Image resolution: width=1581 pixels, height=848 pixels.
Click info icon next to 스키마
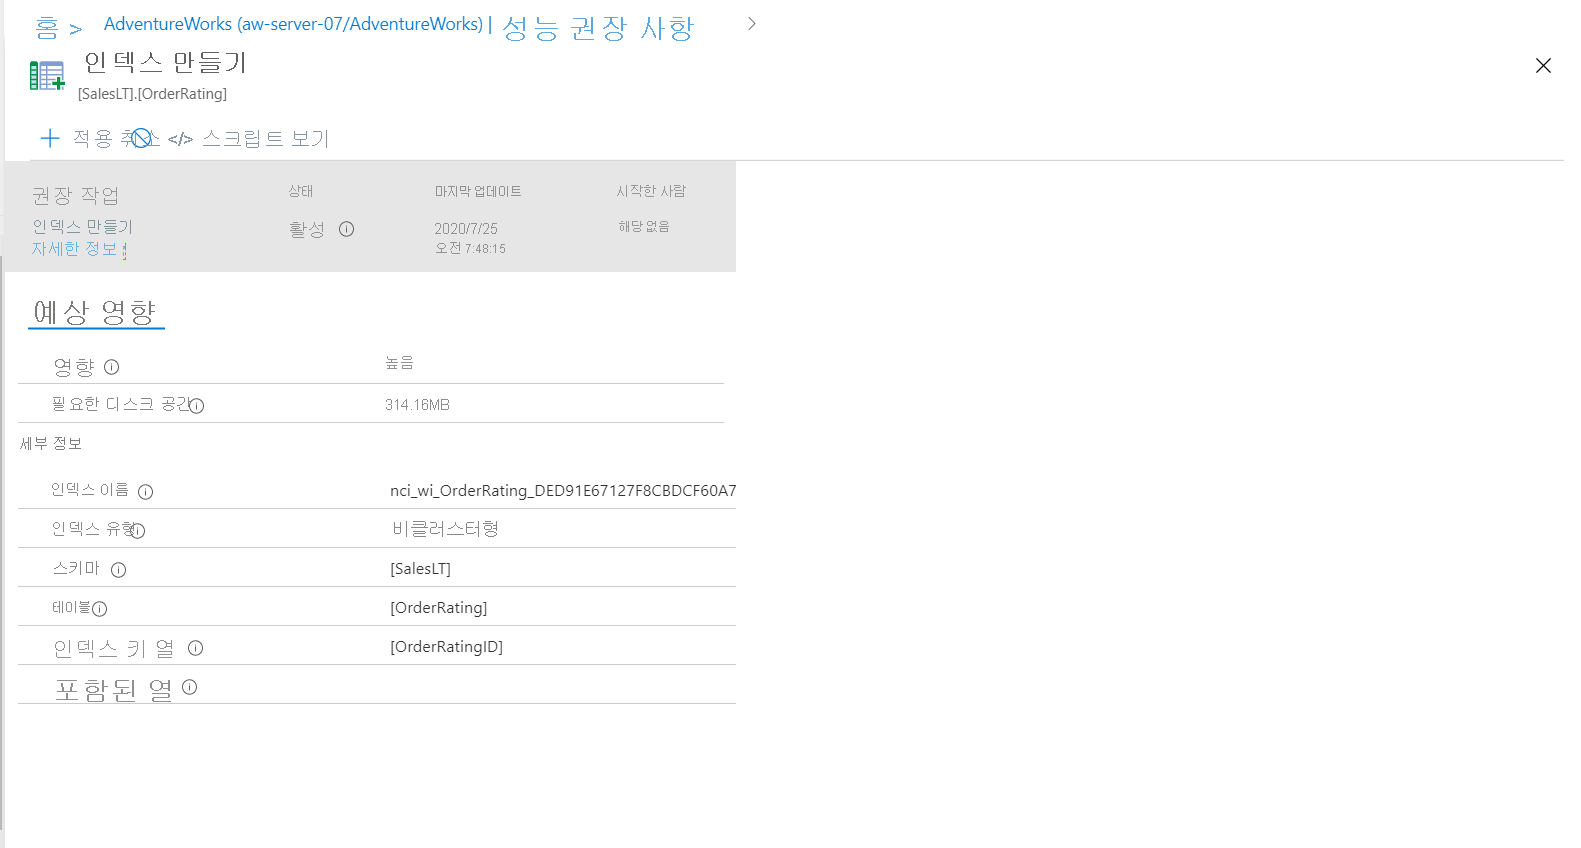click(x=119, y=570)
